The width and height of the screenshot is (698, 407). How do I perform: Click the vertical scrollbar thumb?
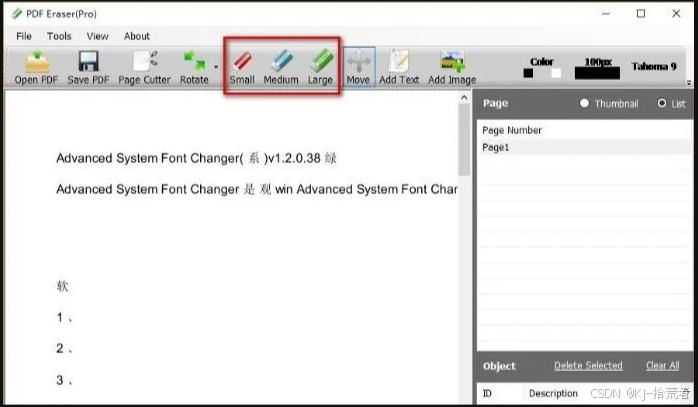point(464,140)
